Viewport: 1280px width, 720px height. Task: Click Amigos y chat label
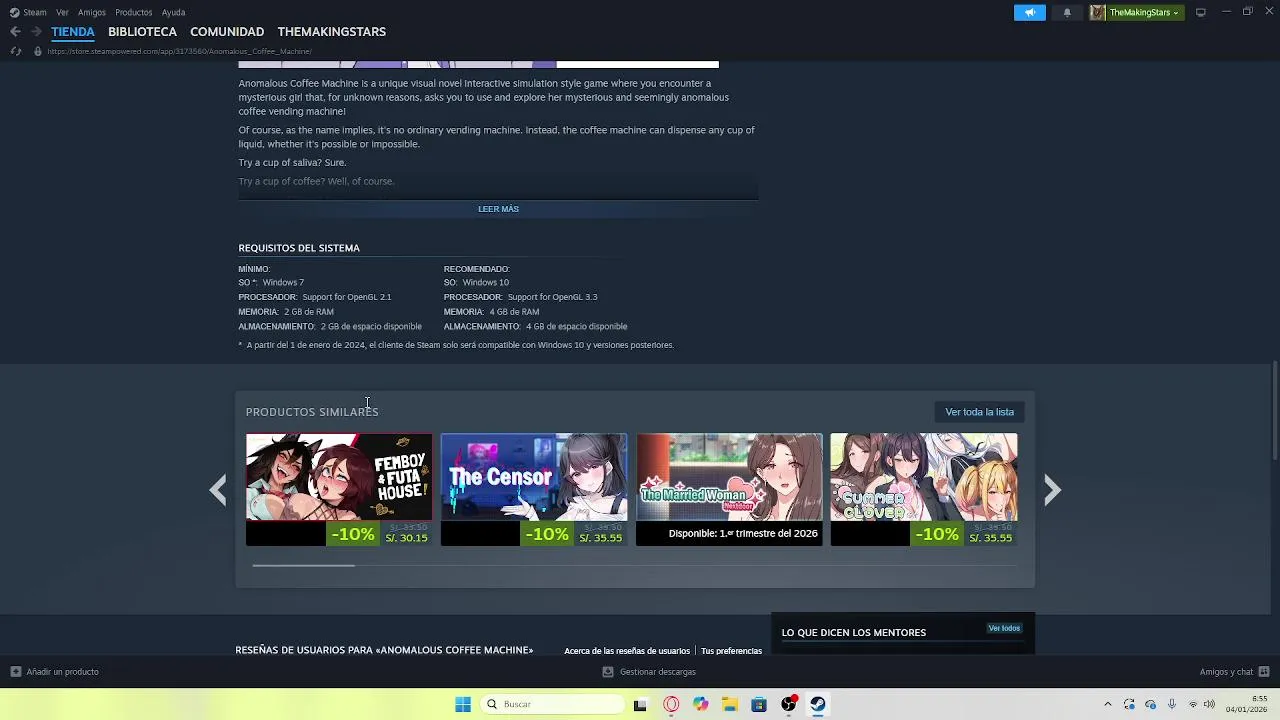tap(1226, 672)
